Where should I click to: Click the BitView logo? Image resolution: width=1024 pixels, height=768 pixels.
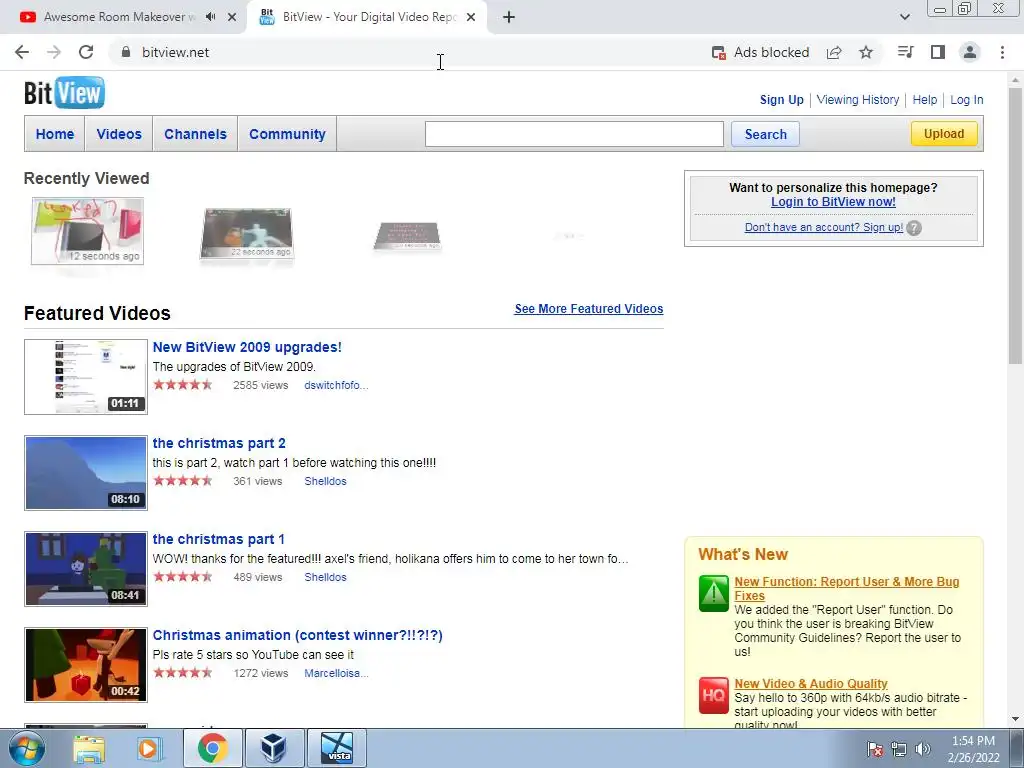64,93
